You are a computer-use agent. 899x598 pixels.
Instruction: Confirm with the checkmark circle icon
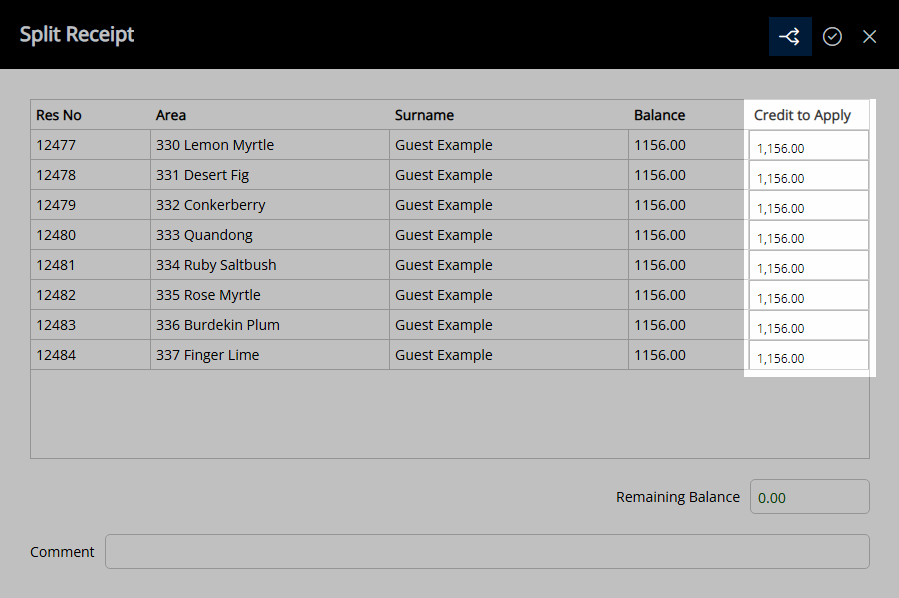[832, 37]
